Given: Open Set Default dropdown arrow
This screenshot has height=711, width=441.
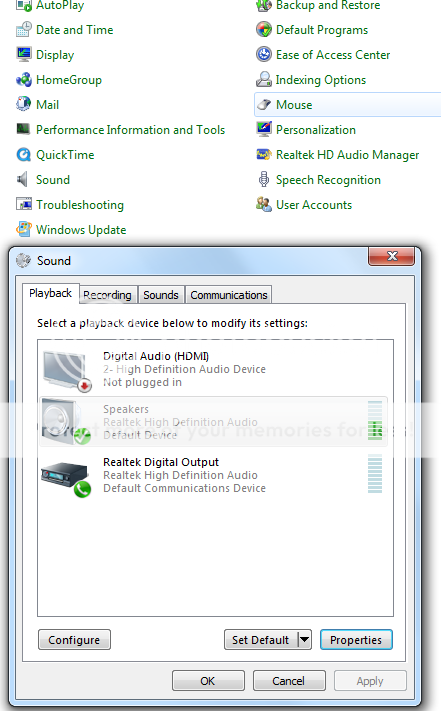Looking at the screenshot, I should [x=305, y=639].
